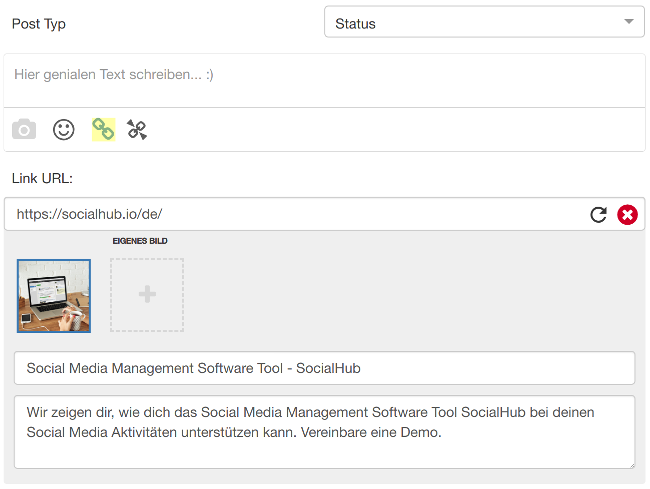650x489 pixels.
Task: Remove the link with red X icon
Action: point(627,215)
